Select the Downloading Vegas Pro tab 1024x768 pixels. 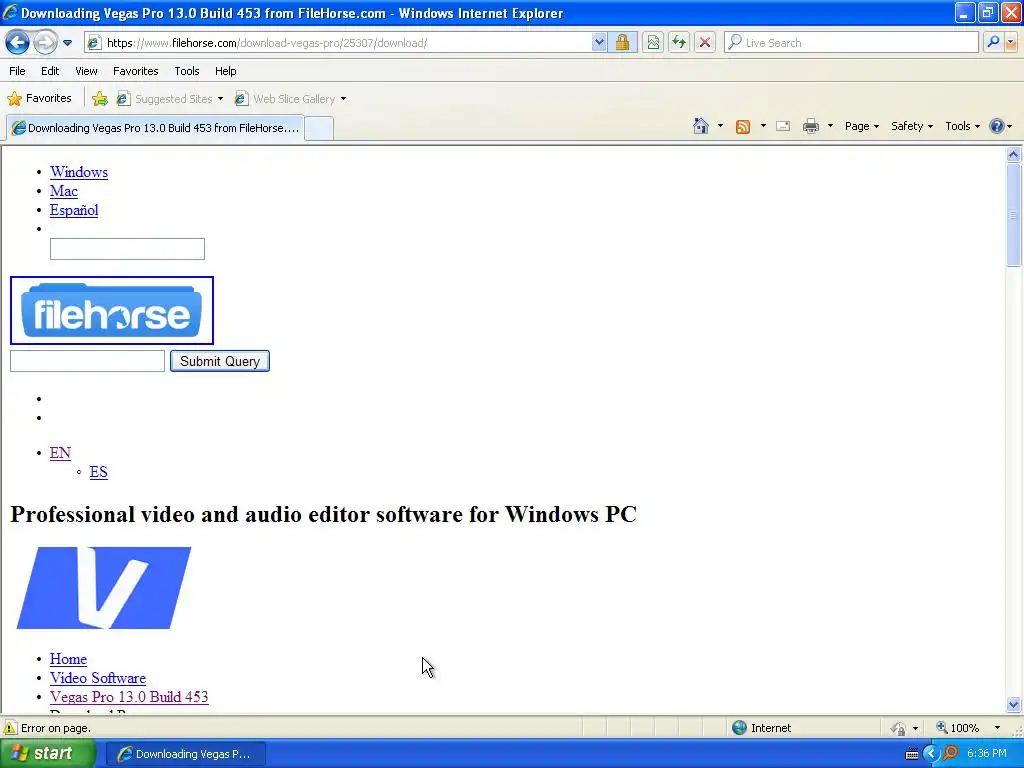click(x=155, y=128)
